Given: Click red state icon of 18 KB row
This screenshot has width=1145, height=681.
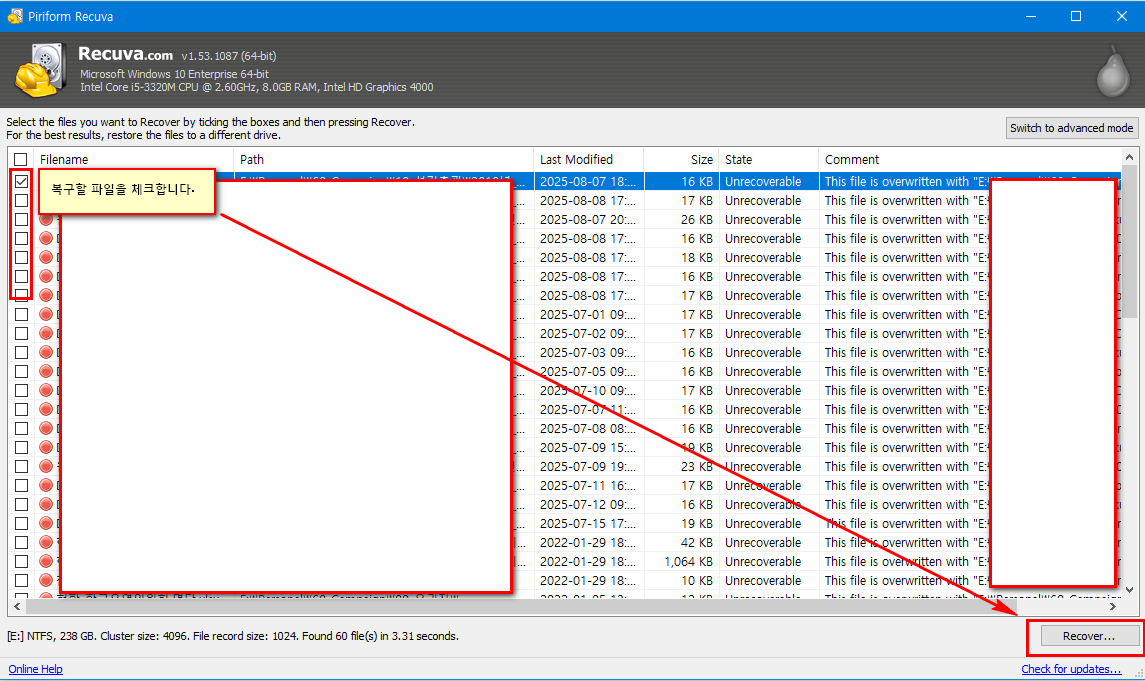Looking at the screenshot, I should [47, 258].
